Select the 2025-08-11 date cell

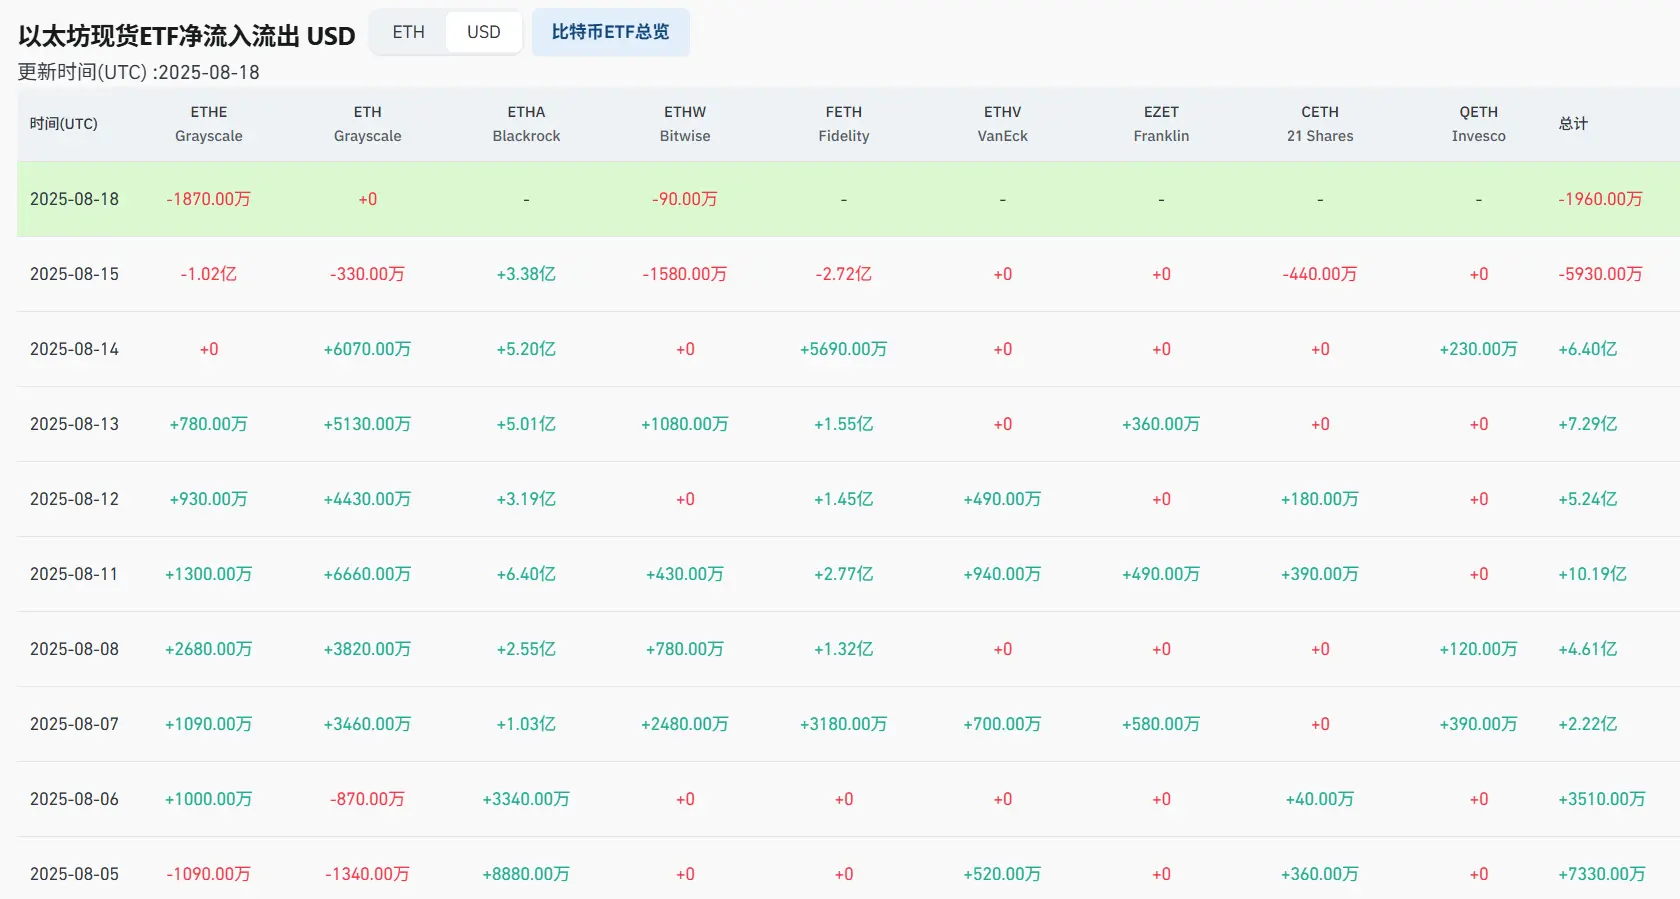(x=75, y=574)
